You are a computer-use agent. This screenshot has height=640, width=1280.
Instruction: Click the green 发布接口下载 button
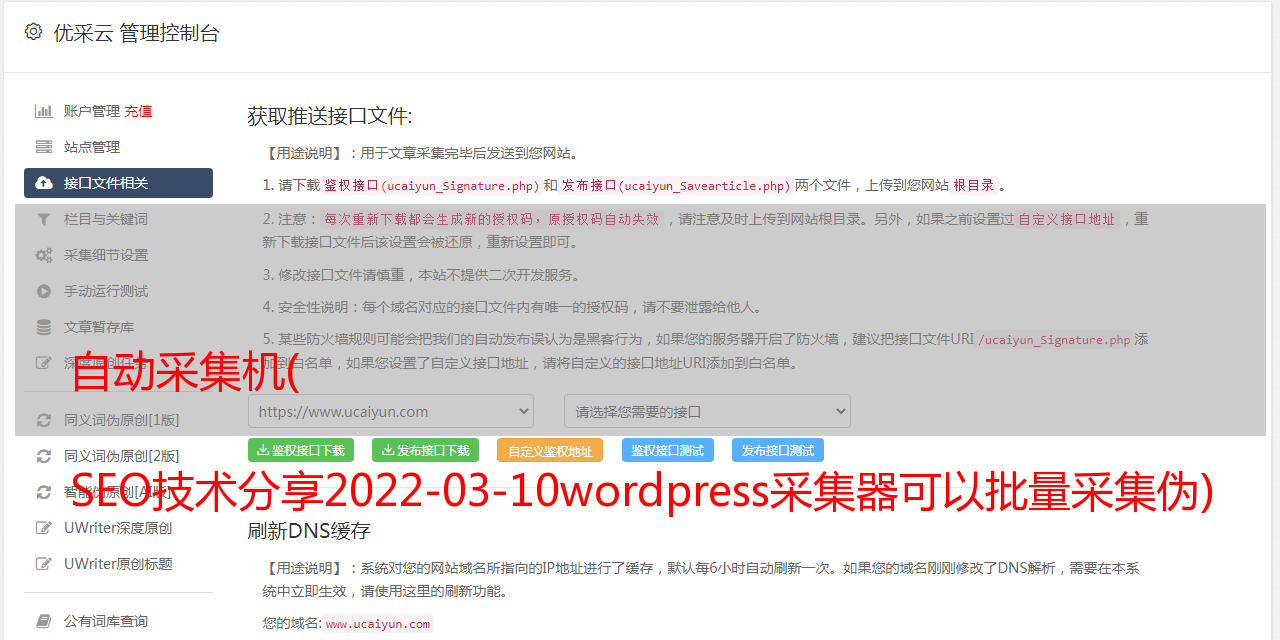(425, 450)
